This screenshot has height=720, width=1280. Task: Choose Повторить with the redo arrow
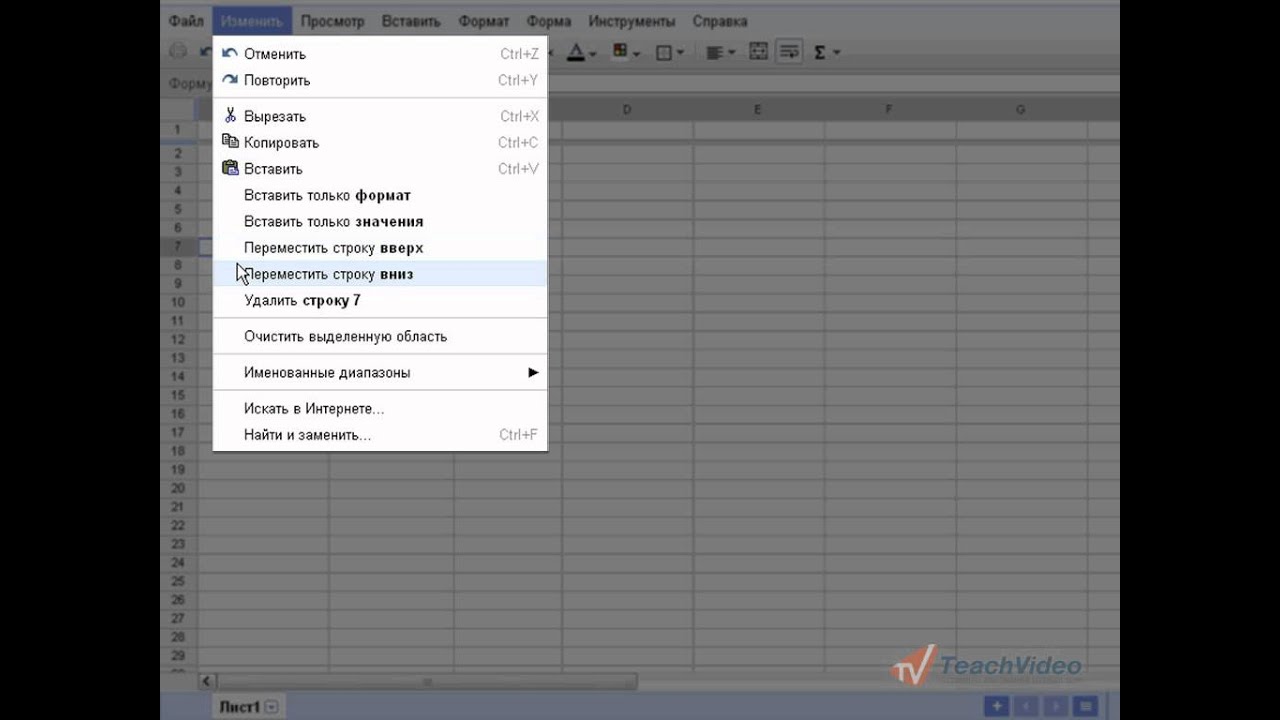coord(380,80)
